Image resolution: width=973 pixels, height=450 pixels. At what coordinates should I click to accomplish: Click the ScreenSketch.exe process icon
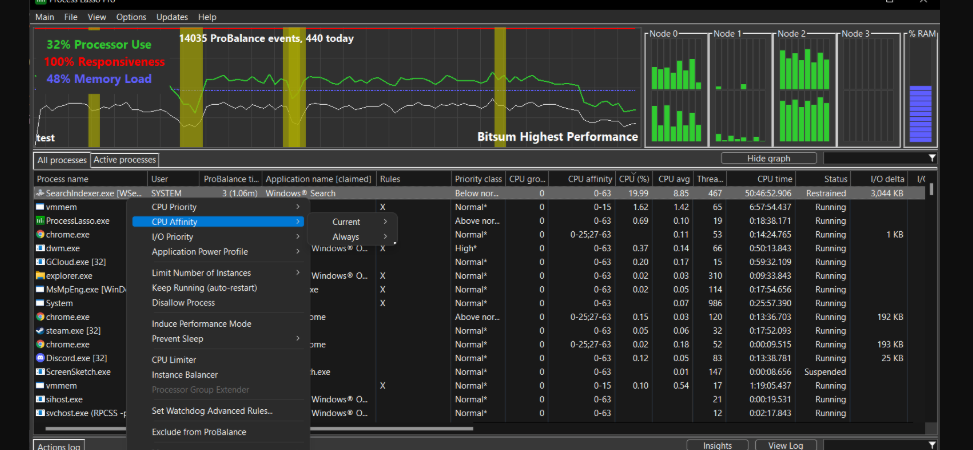point(40,372)
